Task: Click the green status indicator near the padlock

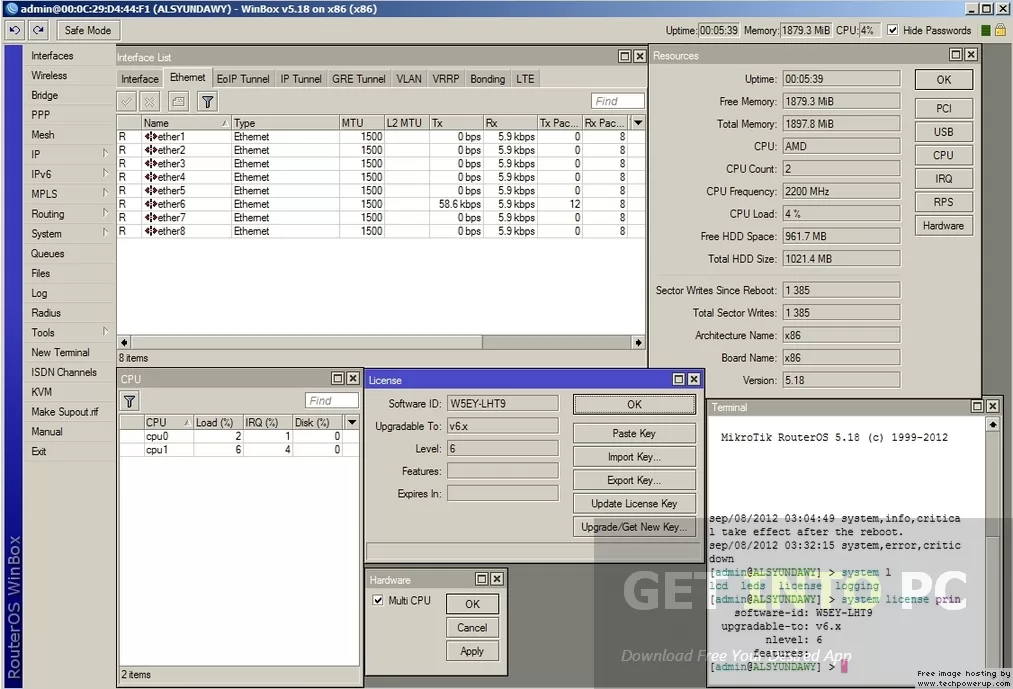Action: (986, 30)
